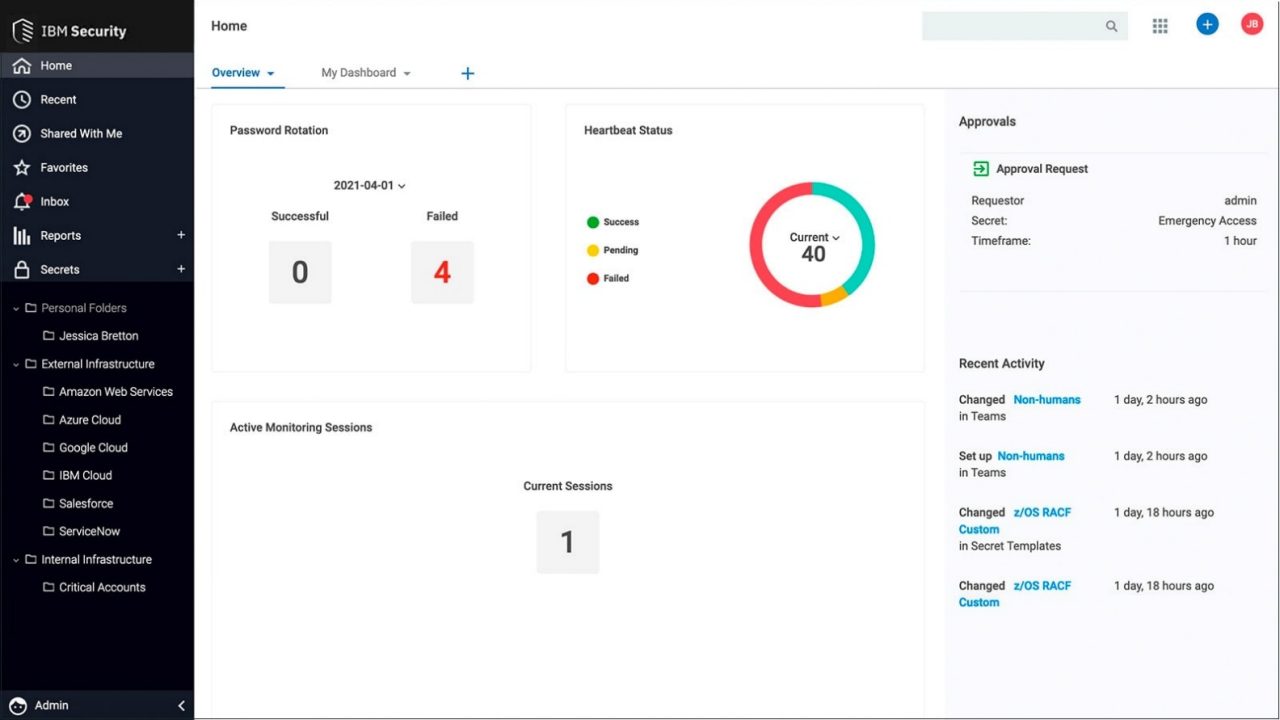Screen dimensions: 1280x720
Task: Open the 2021-04-01 date dropdown
Action: 370,185
